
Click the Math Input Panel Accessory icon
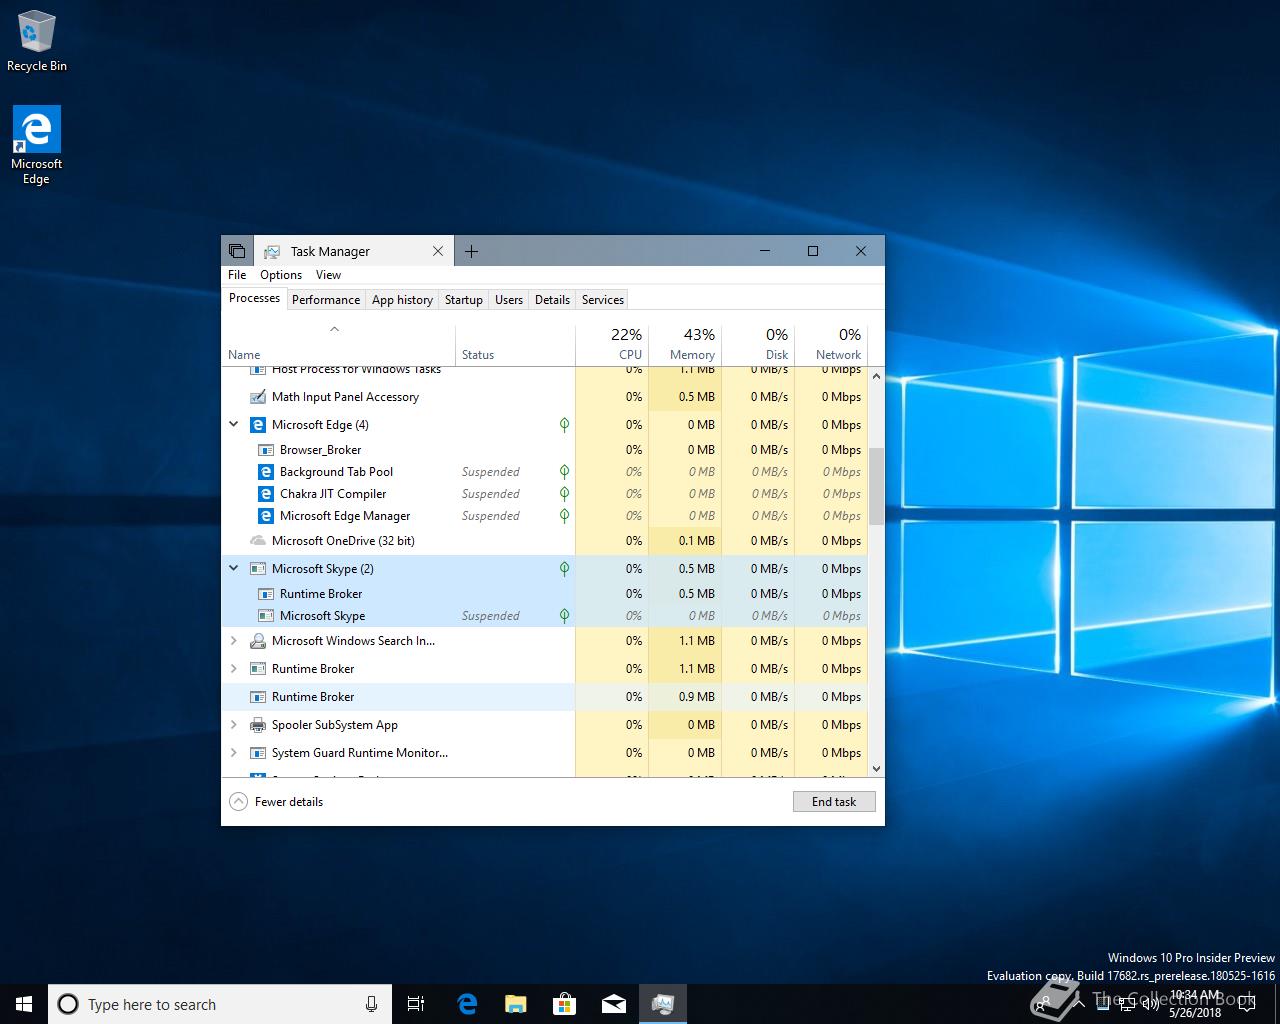pyautogui.click(x=257, y=397)
